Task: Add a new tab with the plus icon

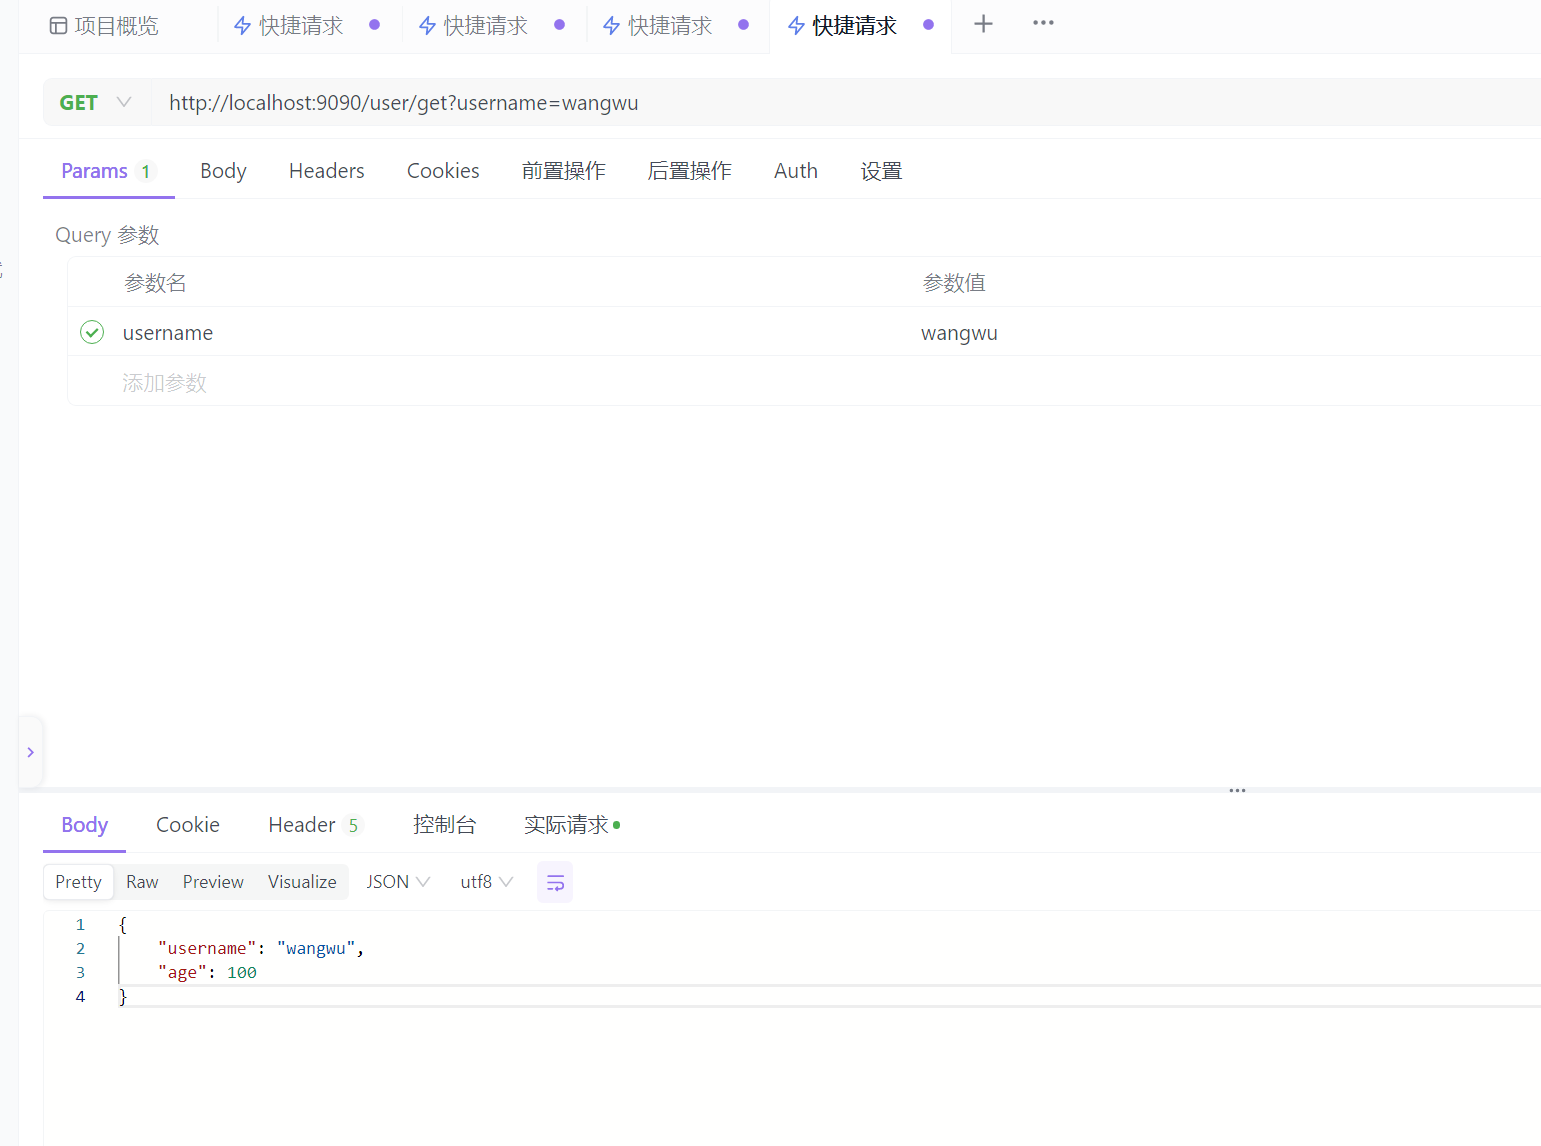Action: [983, 24]
